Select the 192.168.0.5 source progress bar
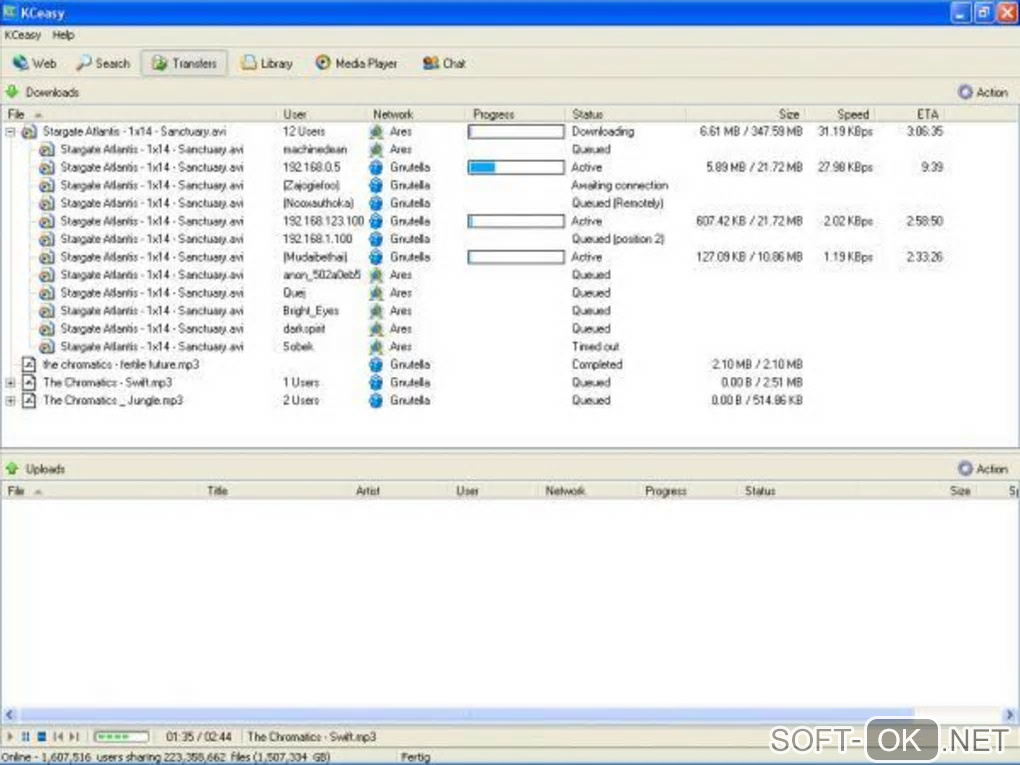This screenshot has height=765, width=1020. tap(516, 168)
